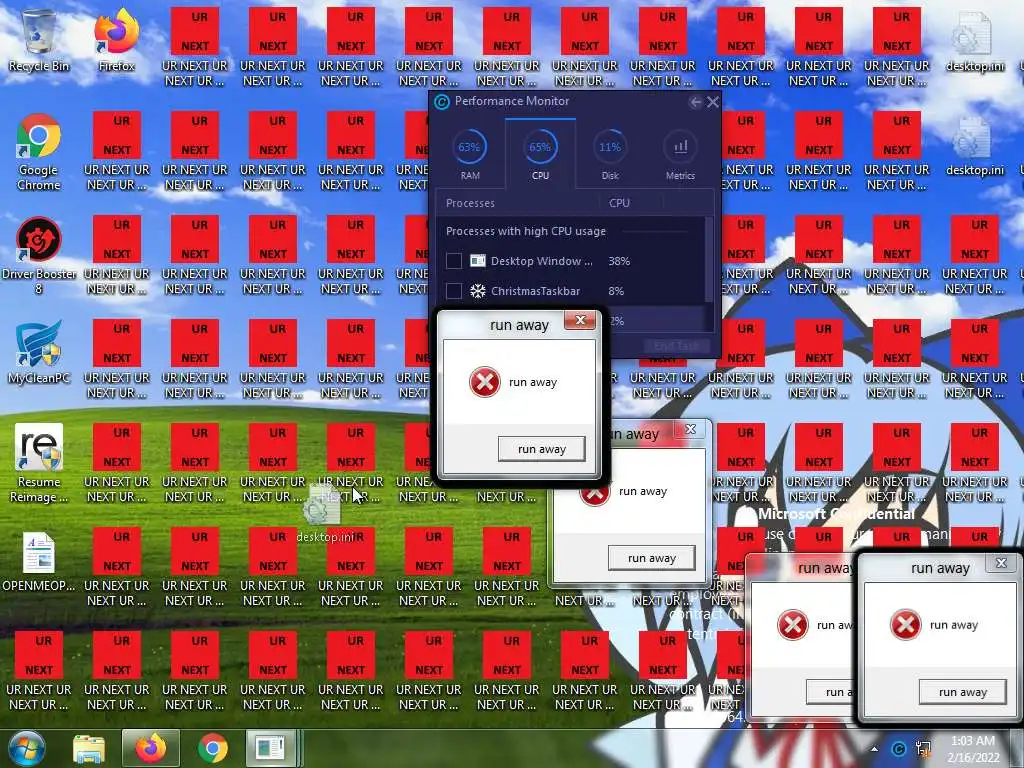The image size is (1024, 768).
Task: Open Windows Explorer from the taskbar
Action: click(89, 748)
